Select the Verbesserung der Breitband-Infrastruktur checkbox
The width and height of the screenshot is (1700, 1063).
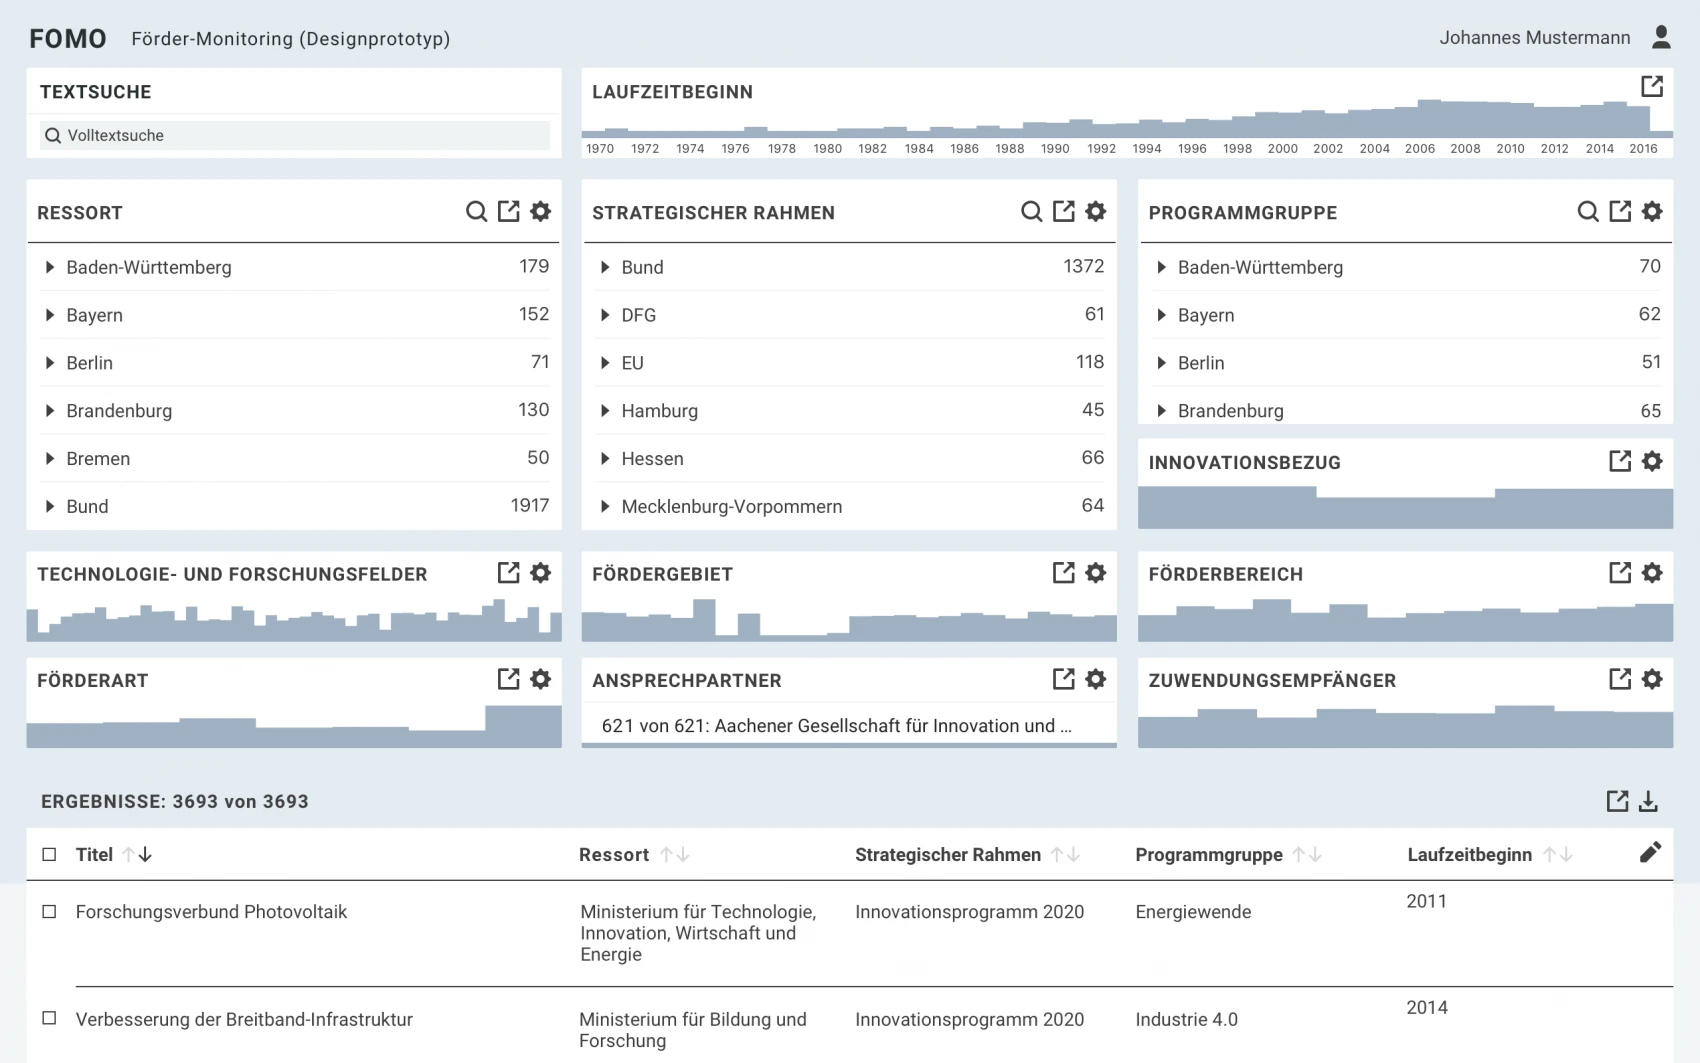coord(49,1018)
